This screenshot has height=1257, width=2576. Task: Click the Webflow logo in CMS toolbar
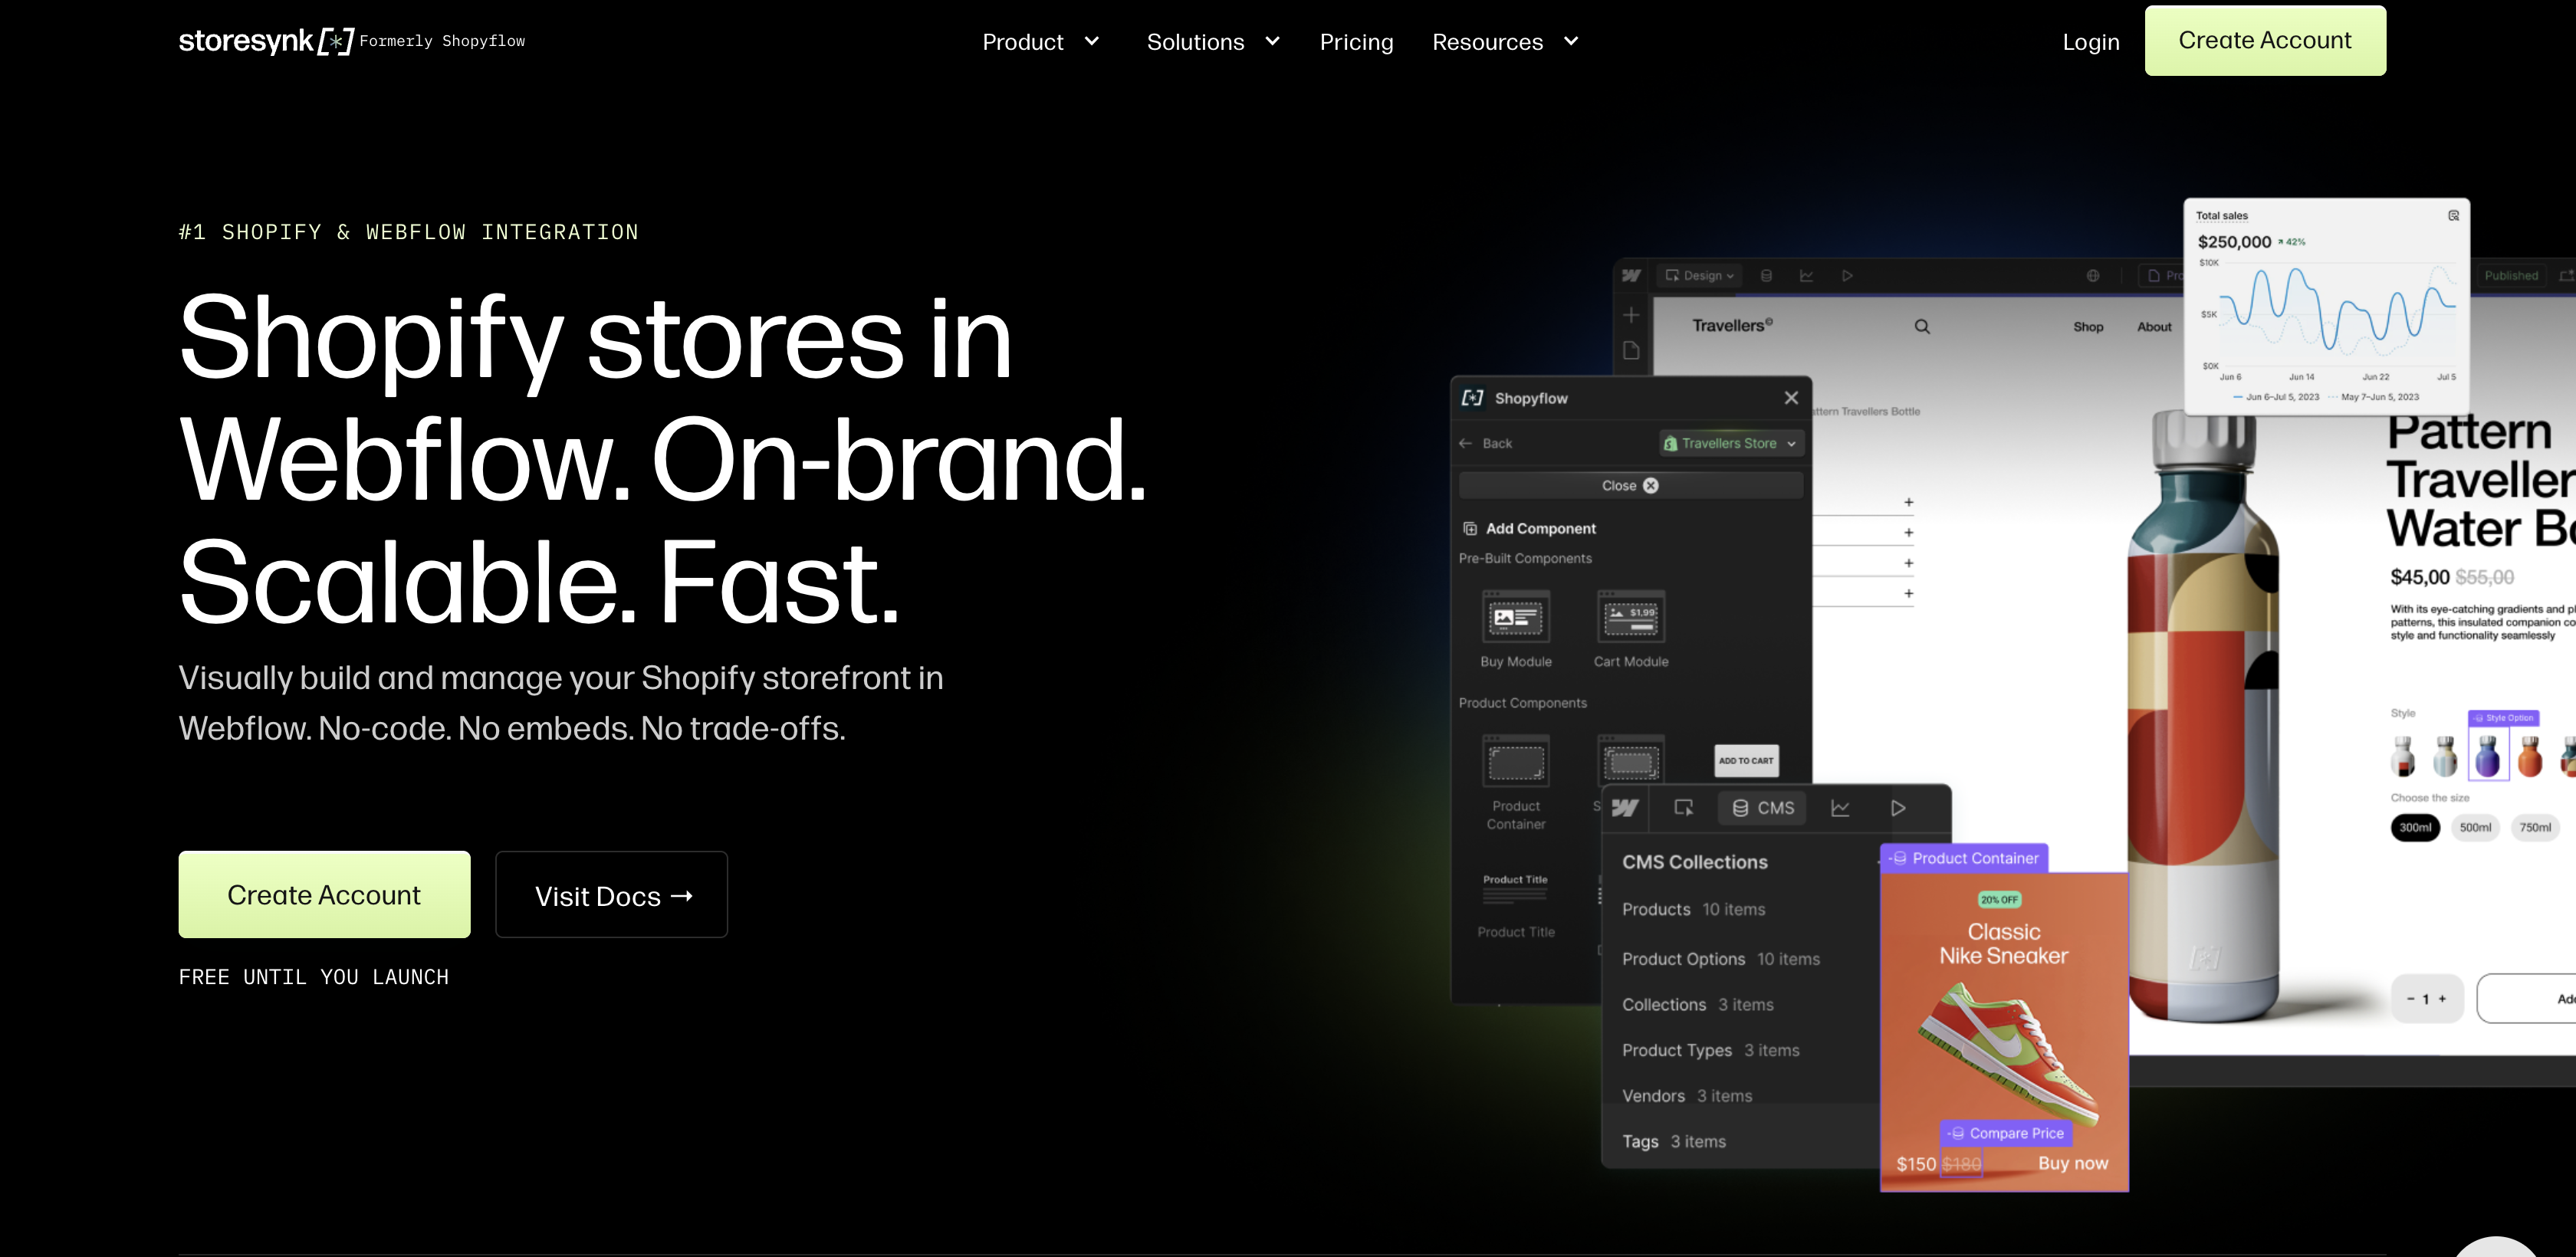click(x=1626, y=808)
